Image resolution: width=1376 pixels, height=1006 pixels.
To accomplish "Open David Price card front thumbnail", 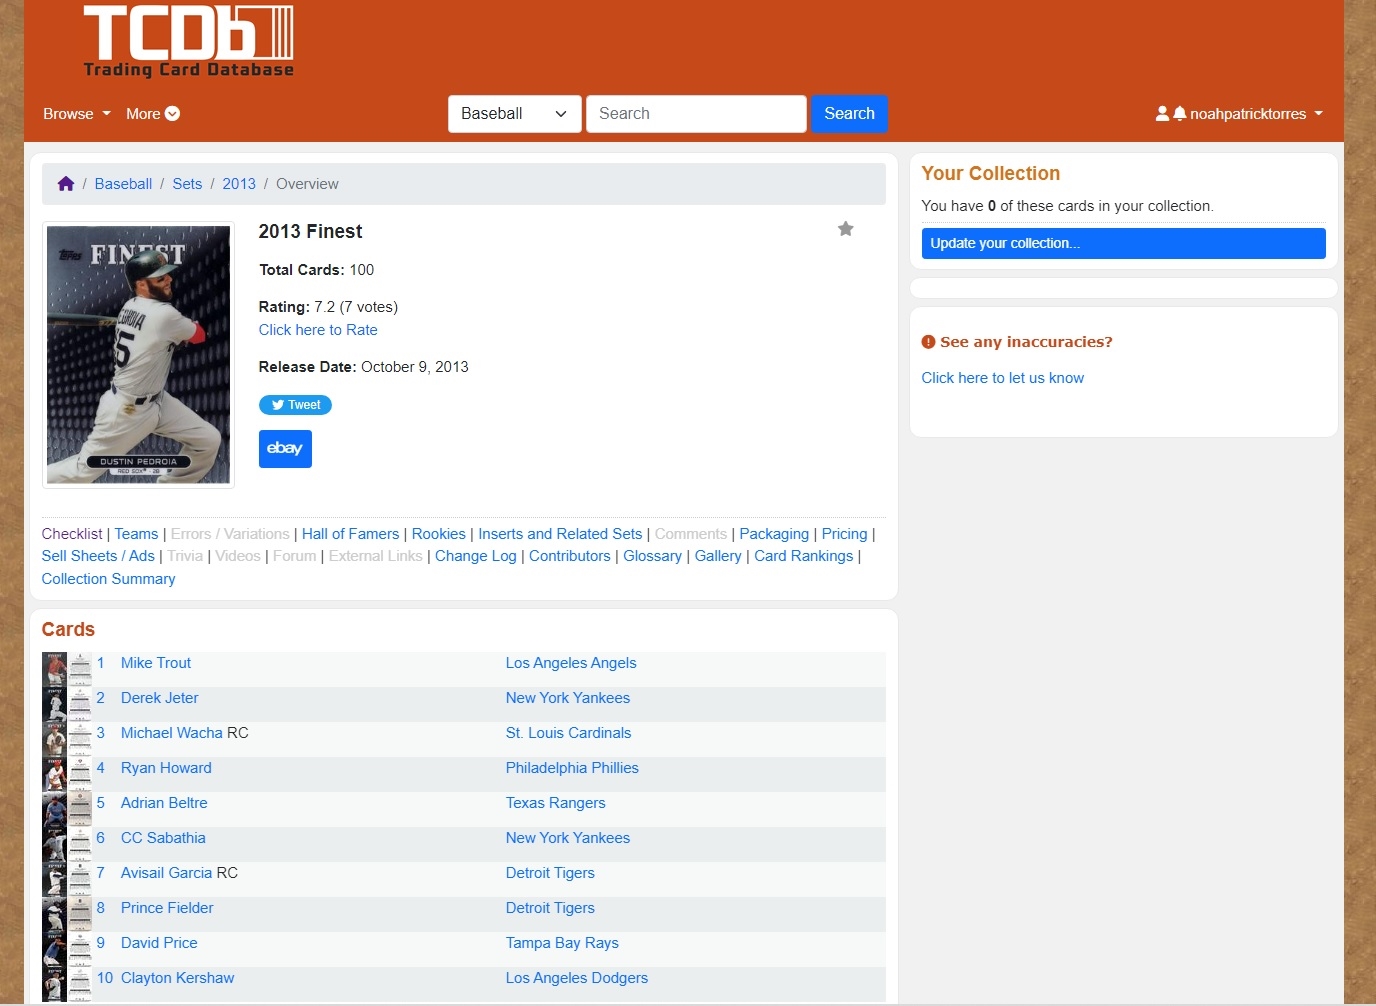I will coord(55,949).
